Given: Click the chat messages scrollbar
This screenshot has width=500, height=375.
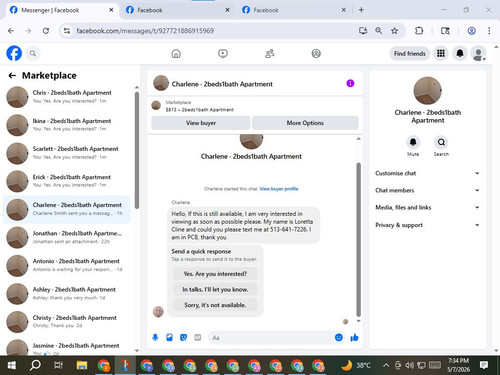Looking at the screenshot, I should coord(359,240).
